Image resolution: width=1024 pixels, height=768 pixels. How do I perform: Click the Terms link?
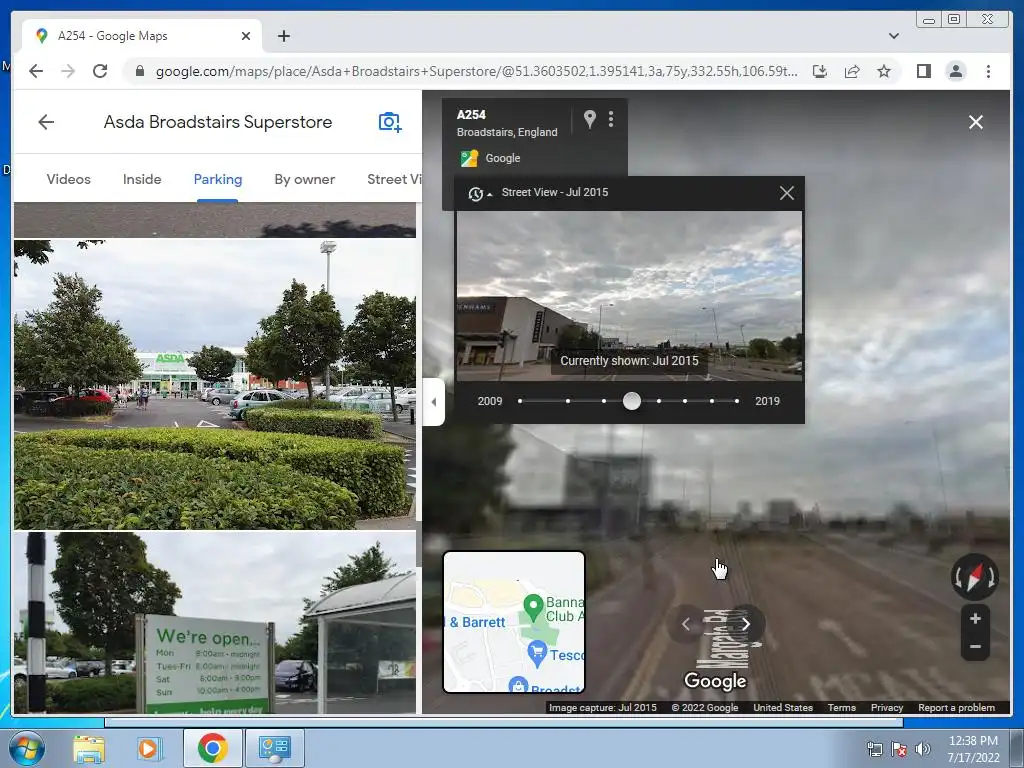841,707
